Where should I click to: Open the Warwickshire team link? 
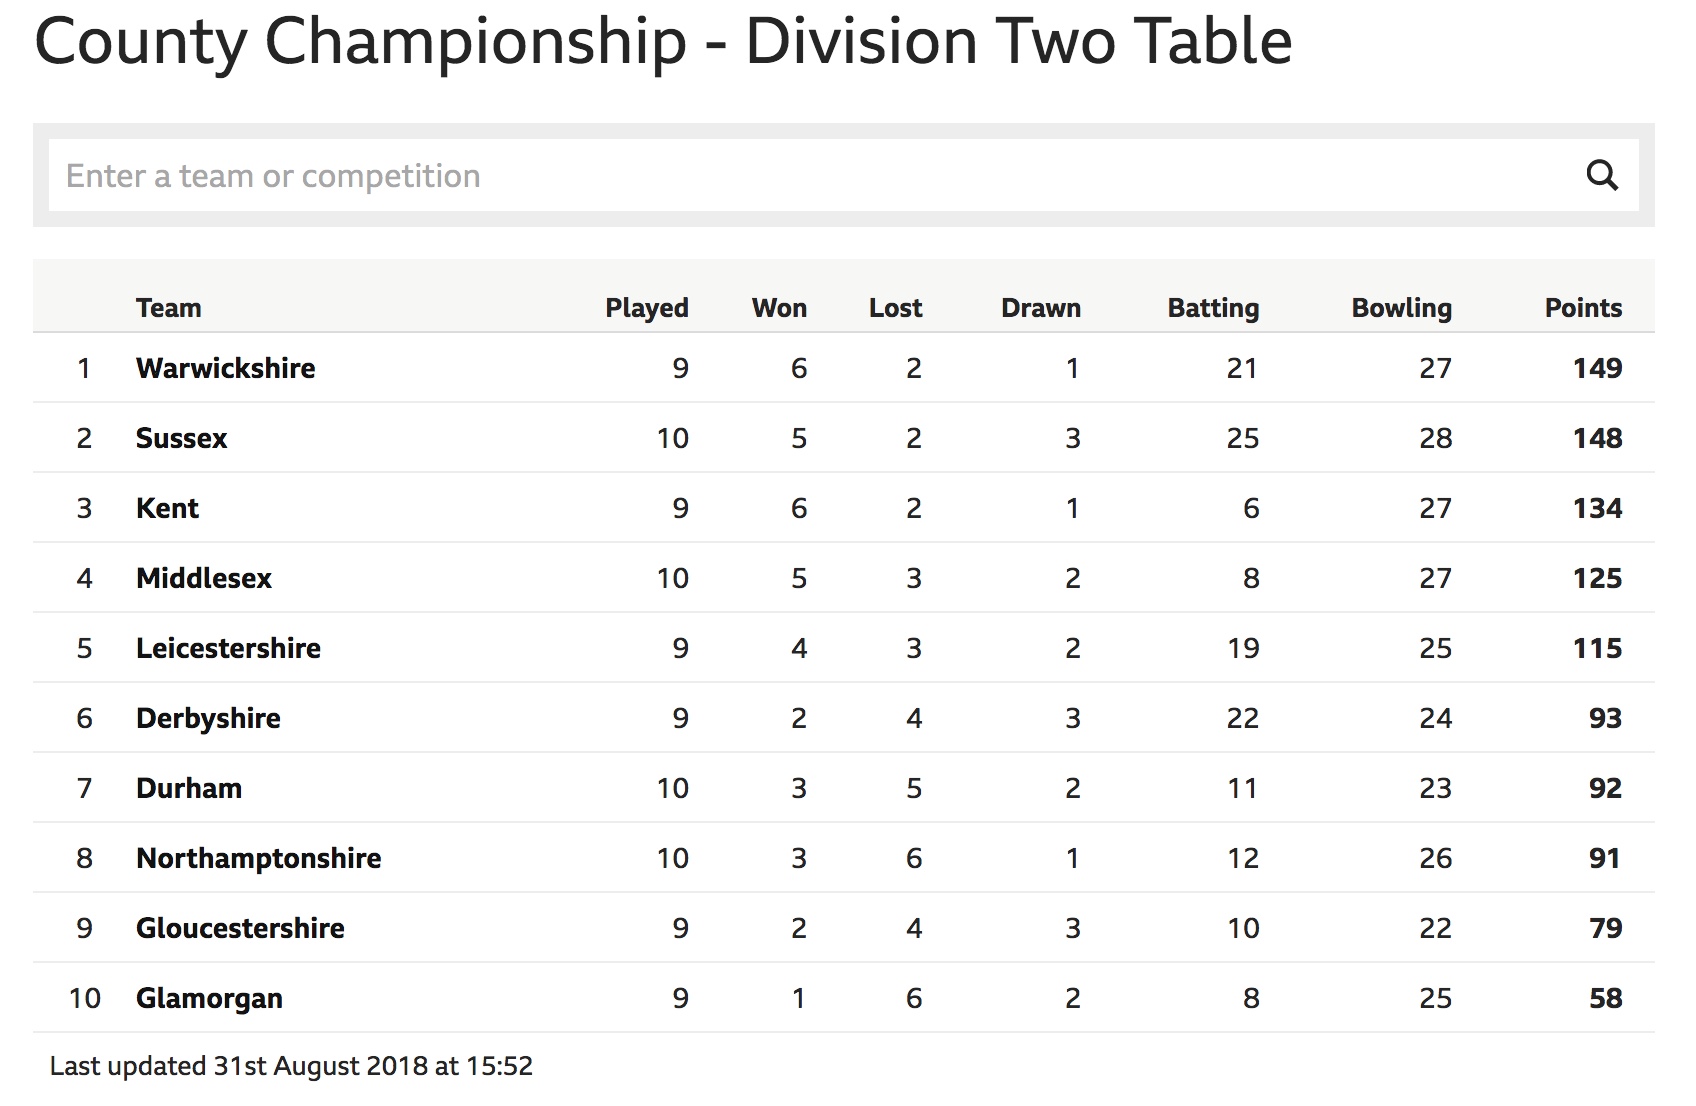pyautogui.click(x=225, y=368)
